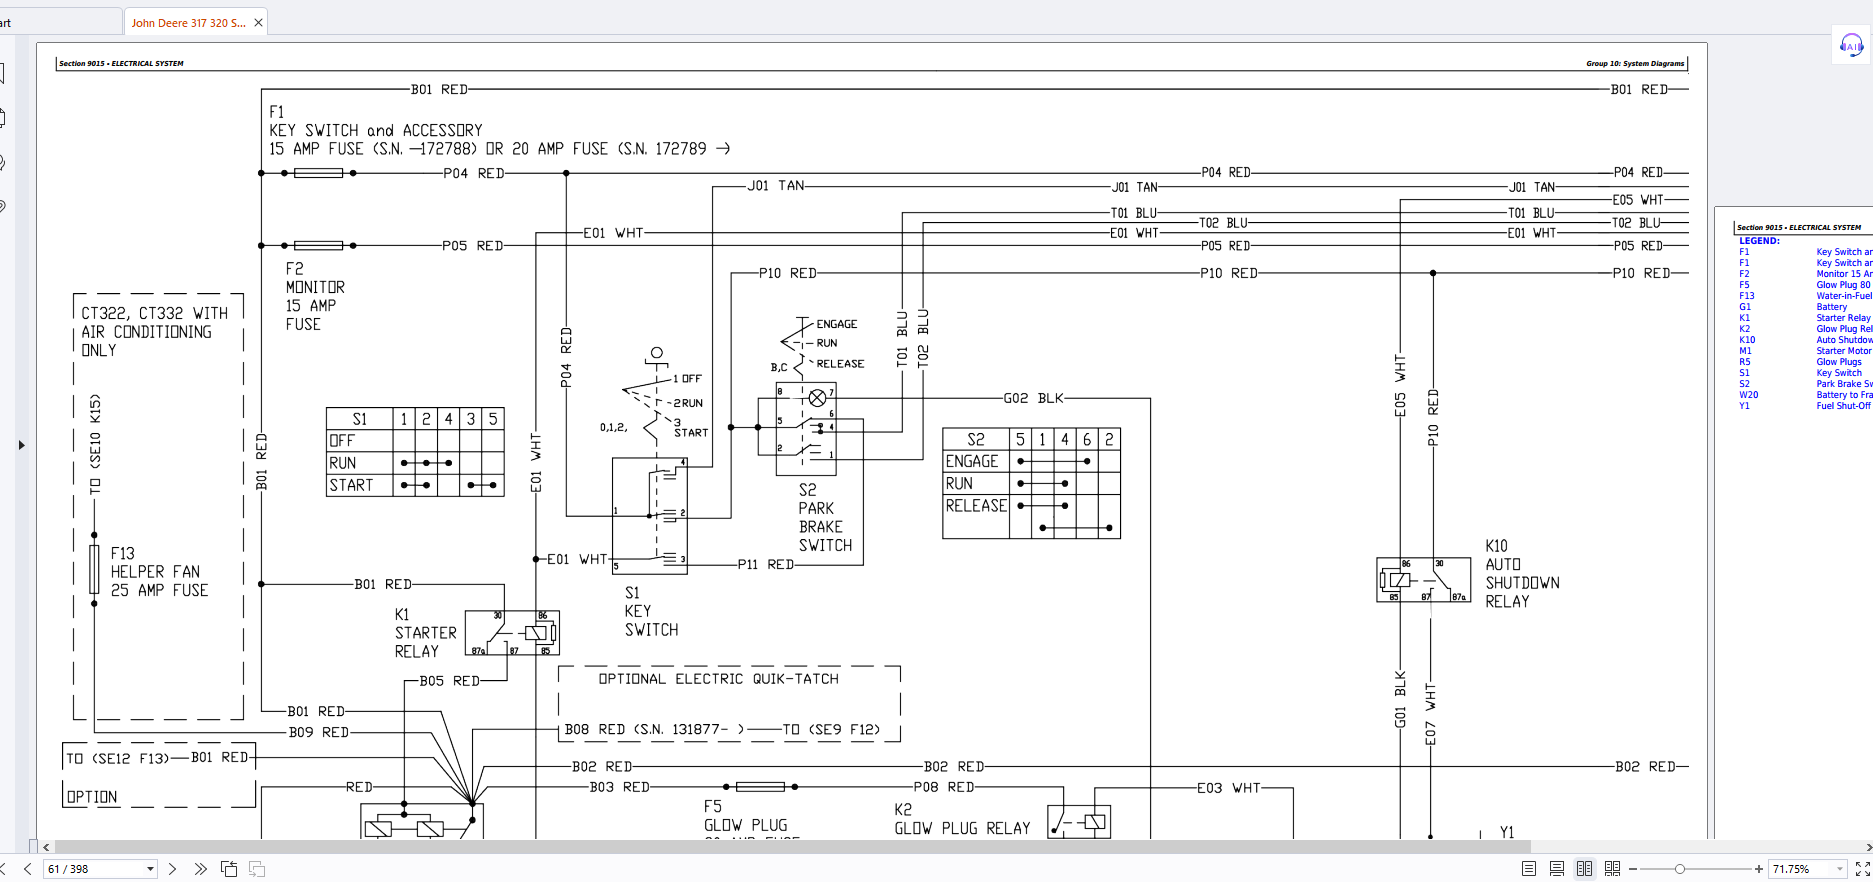
Task: Enable continuous scrolling page view
Action: click(x=1557, y=869)
